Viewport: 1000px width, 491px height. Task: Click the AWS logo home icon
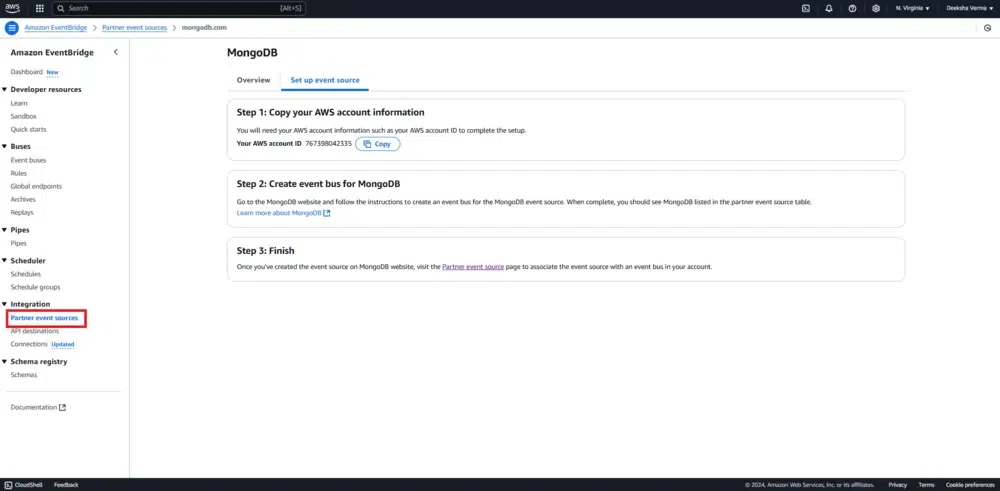[12, 8]
